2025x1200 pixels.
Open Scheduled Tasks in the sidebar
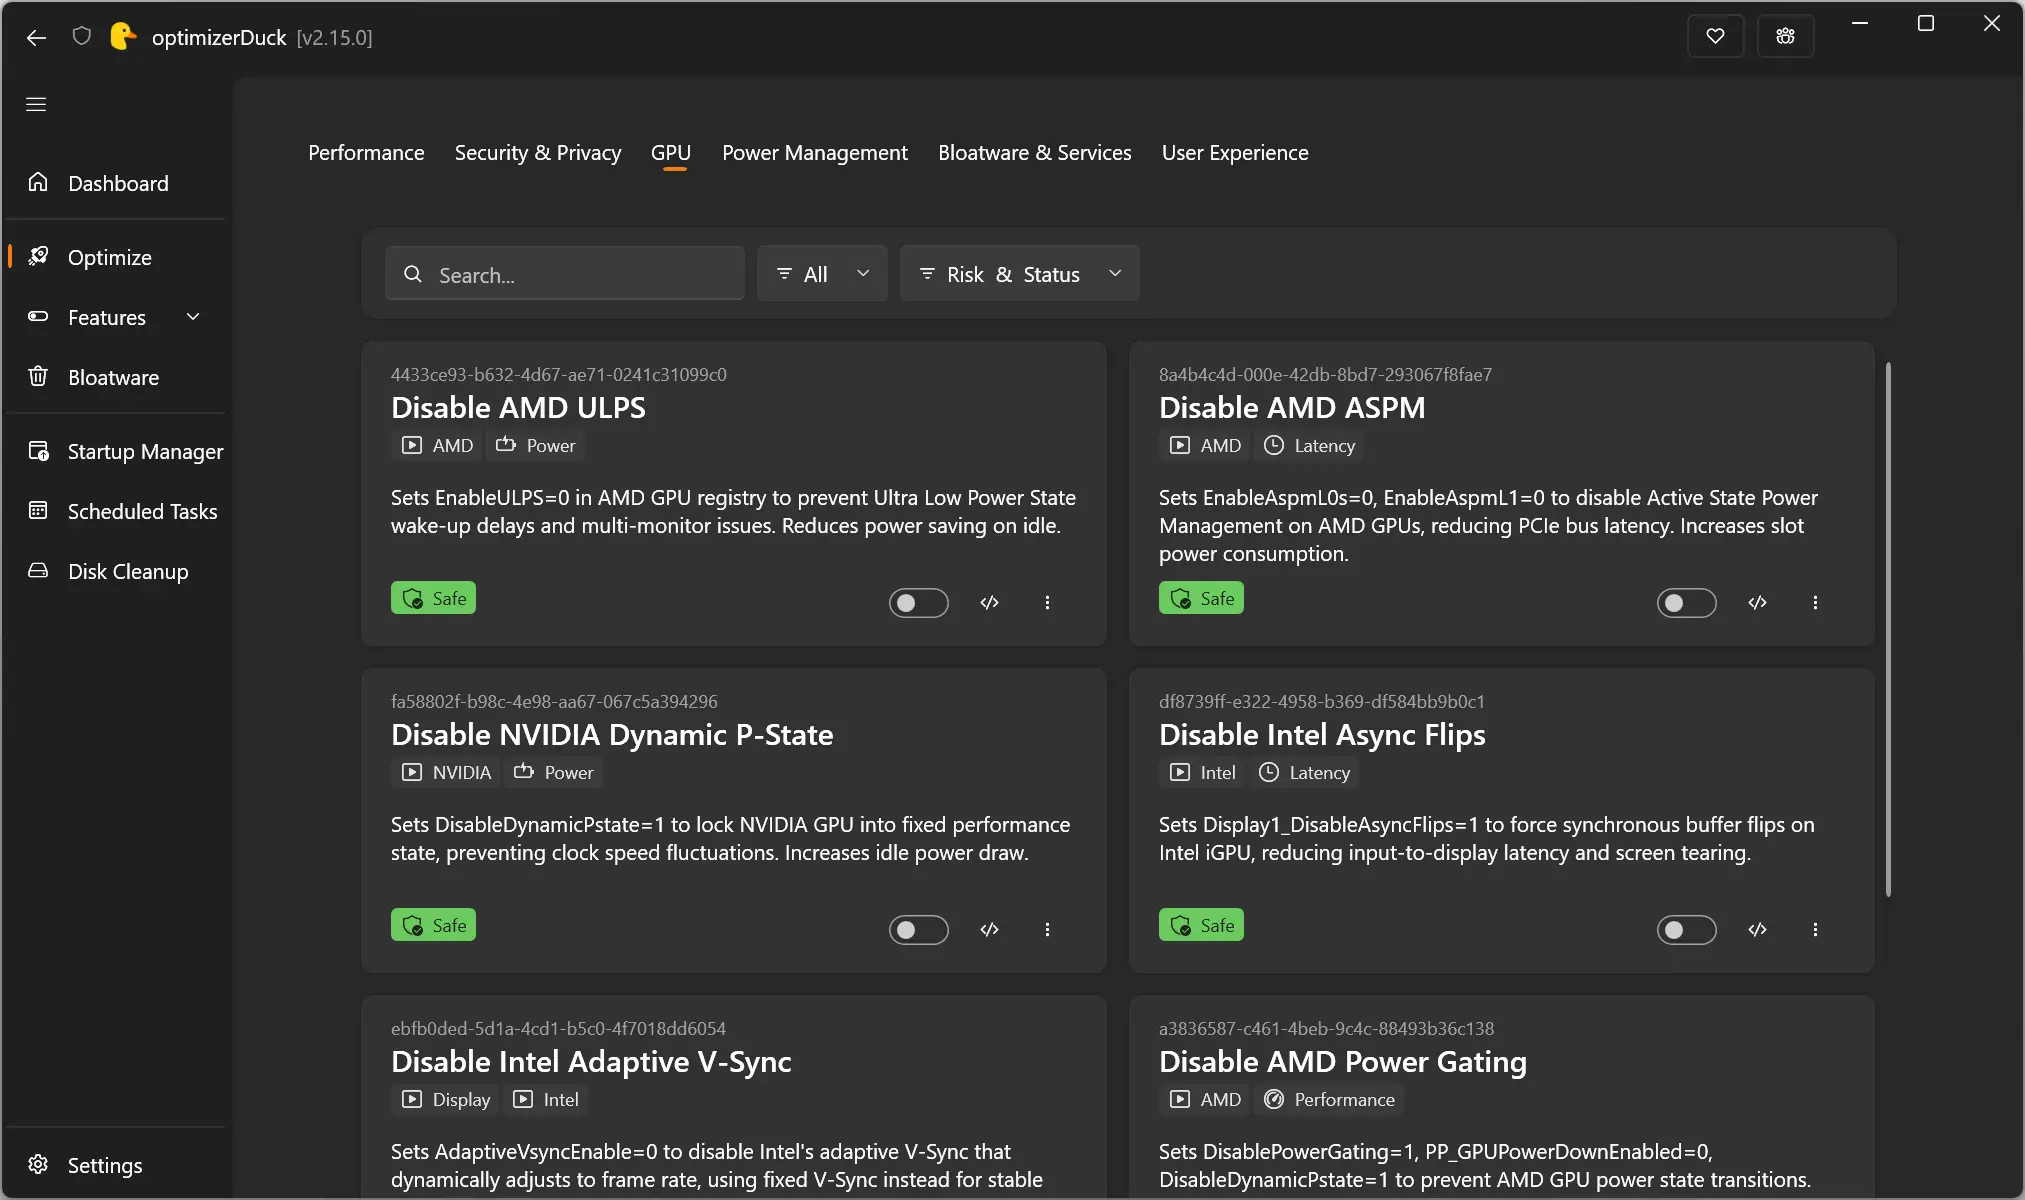click(x=115, y=511)
